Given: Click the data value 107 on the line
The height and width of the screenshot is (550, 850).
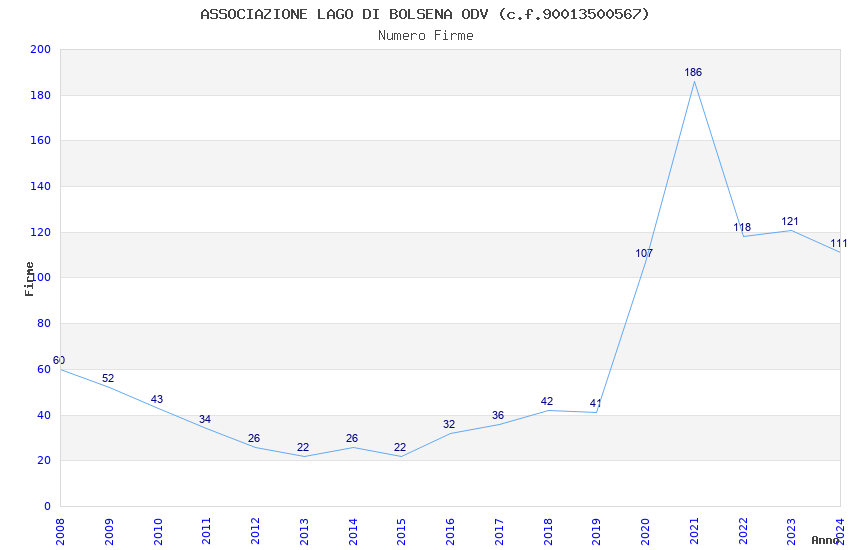Looking at the screenshot, I should tap(644, 254).
